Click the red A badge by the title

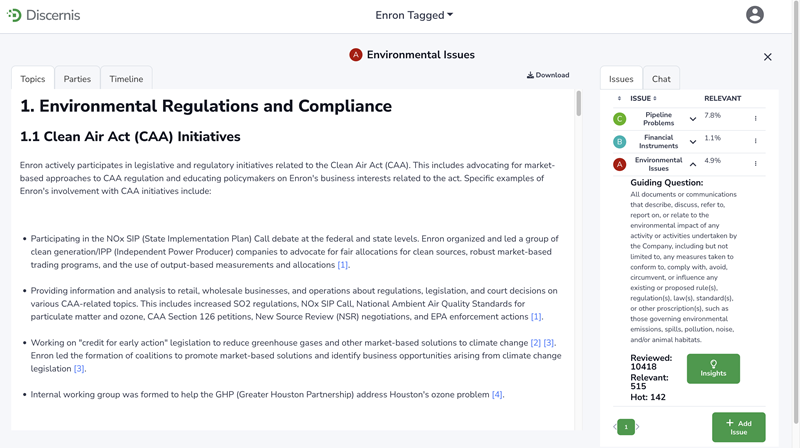click(355, 55)
